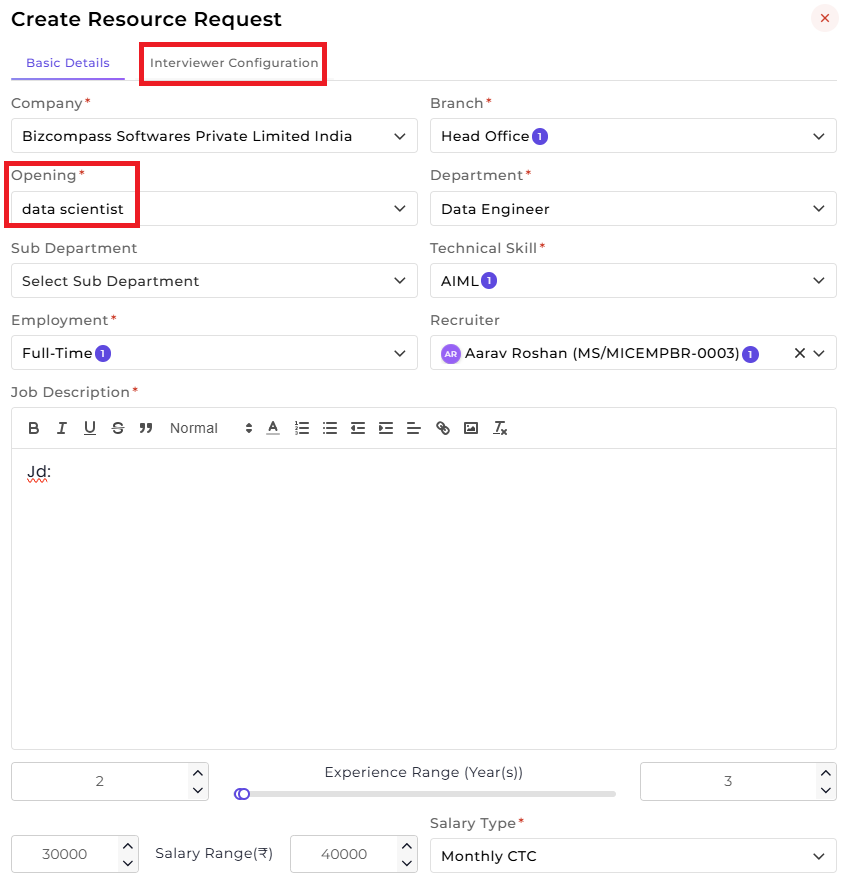This screenshot has width=846, height=873.
Task: Clear text formatting in the editor
Action: (500, 428)
